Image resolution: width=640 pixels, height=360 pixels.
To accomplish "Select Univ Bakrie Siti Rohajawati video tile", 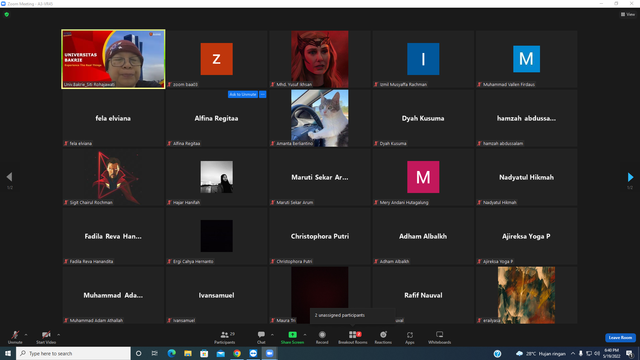I will tap(113, 59).
